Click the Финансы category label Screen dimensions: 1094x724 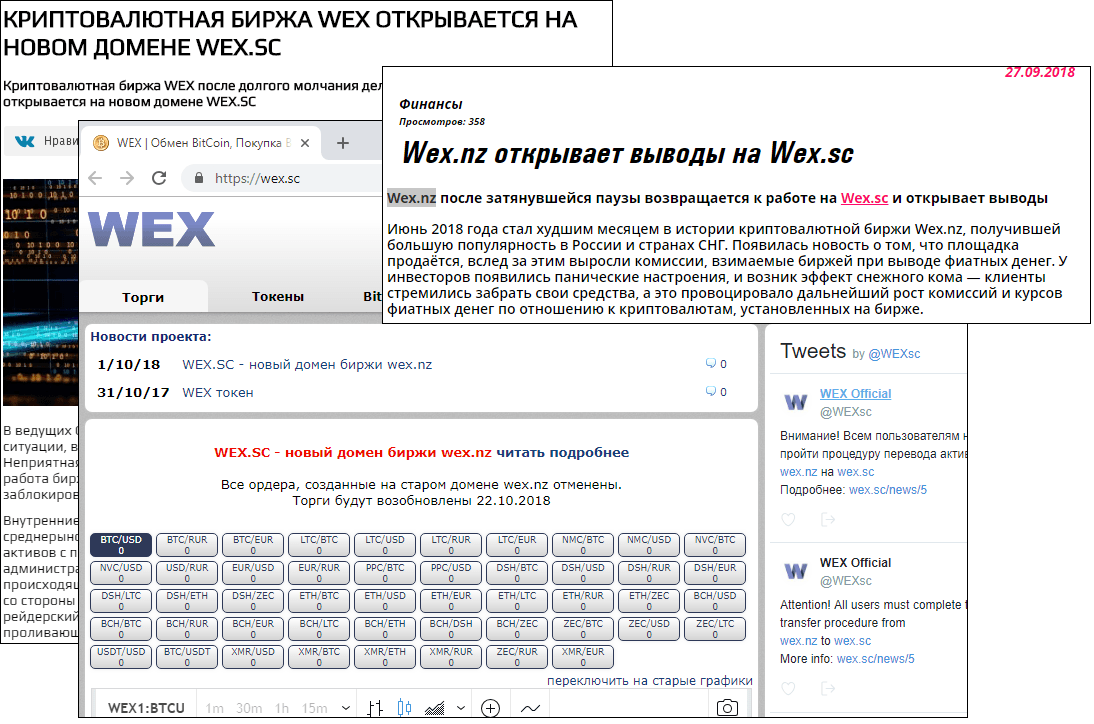click(x=430, y=104)
